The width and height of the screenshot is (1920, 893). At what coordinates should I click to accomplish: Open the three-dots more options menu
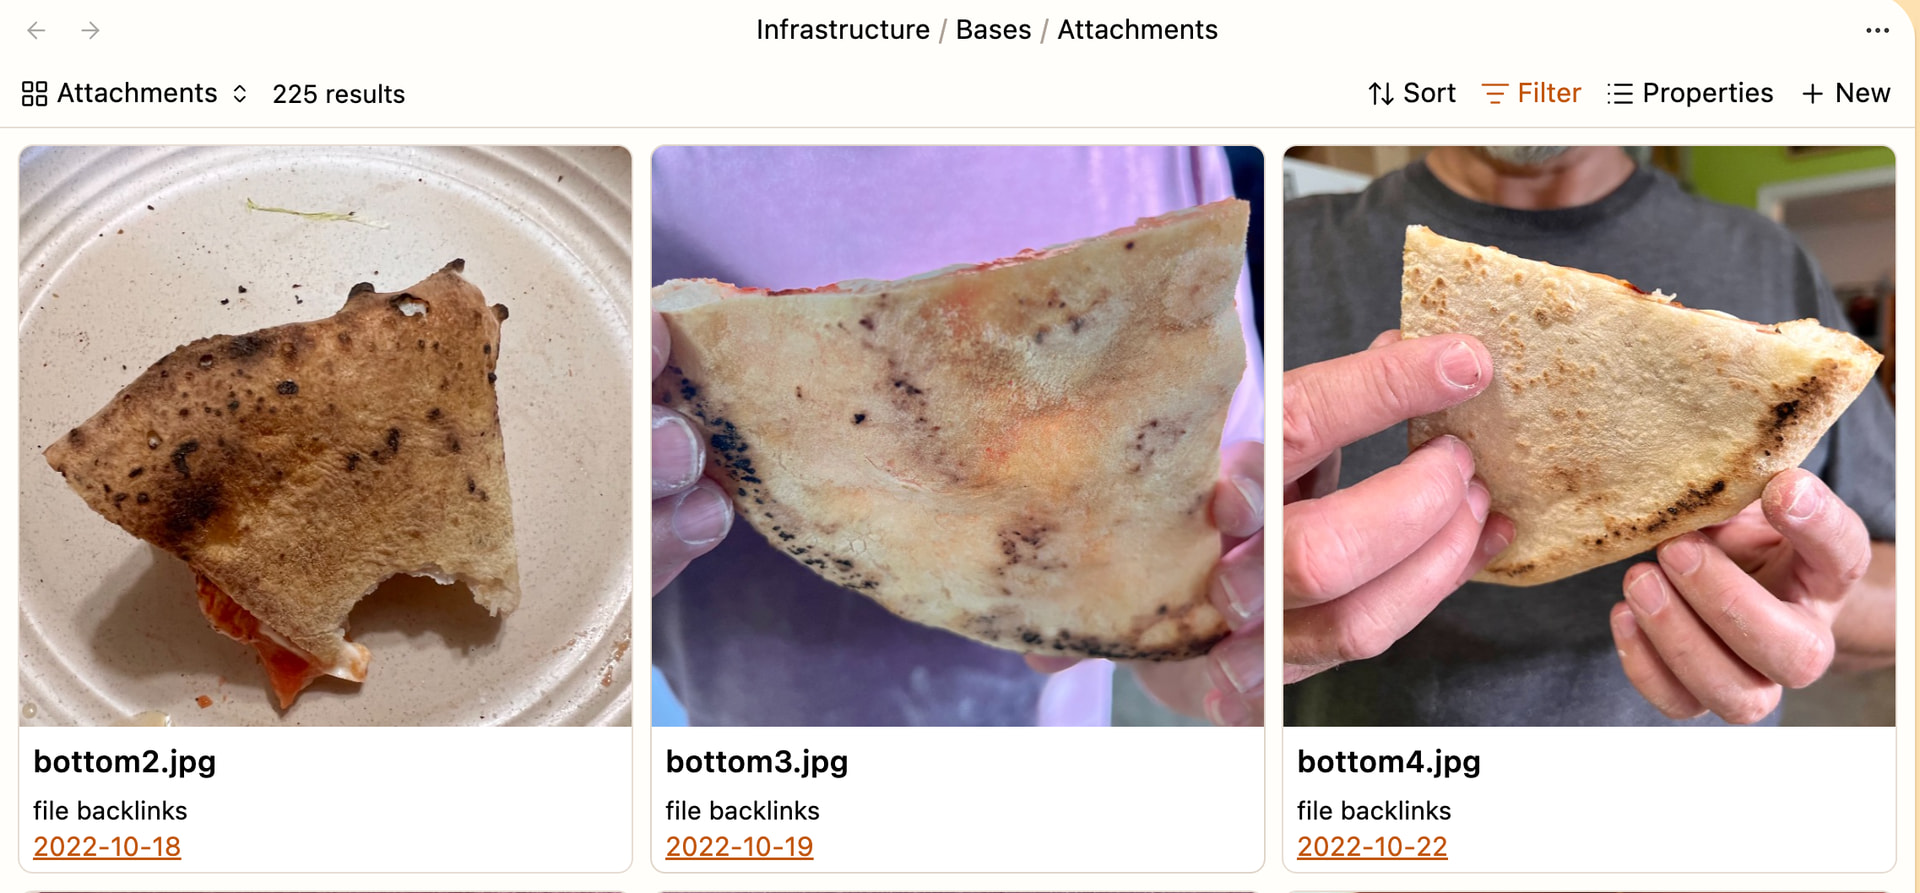pos(1877,30)
